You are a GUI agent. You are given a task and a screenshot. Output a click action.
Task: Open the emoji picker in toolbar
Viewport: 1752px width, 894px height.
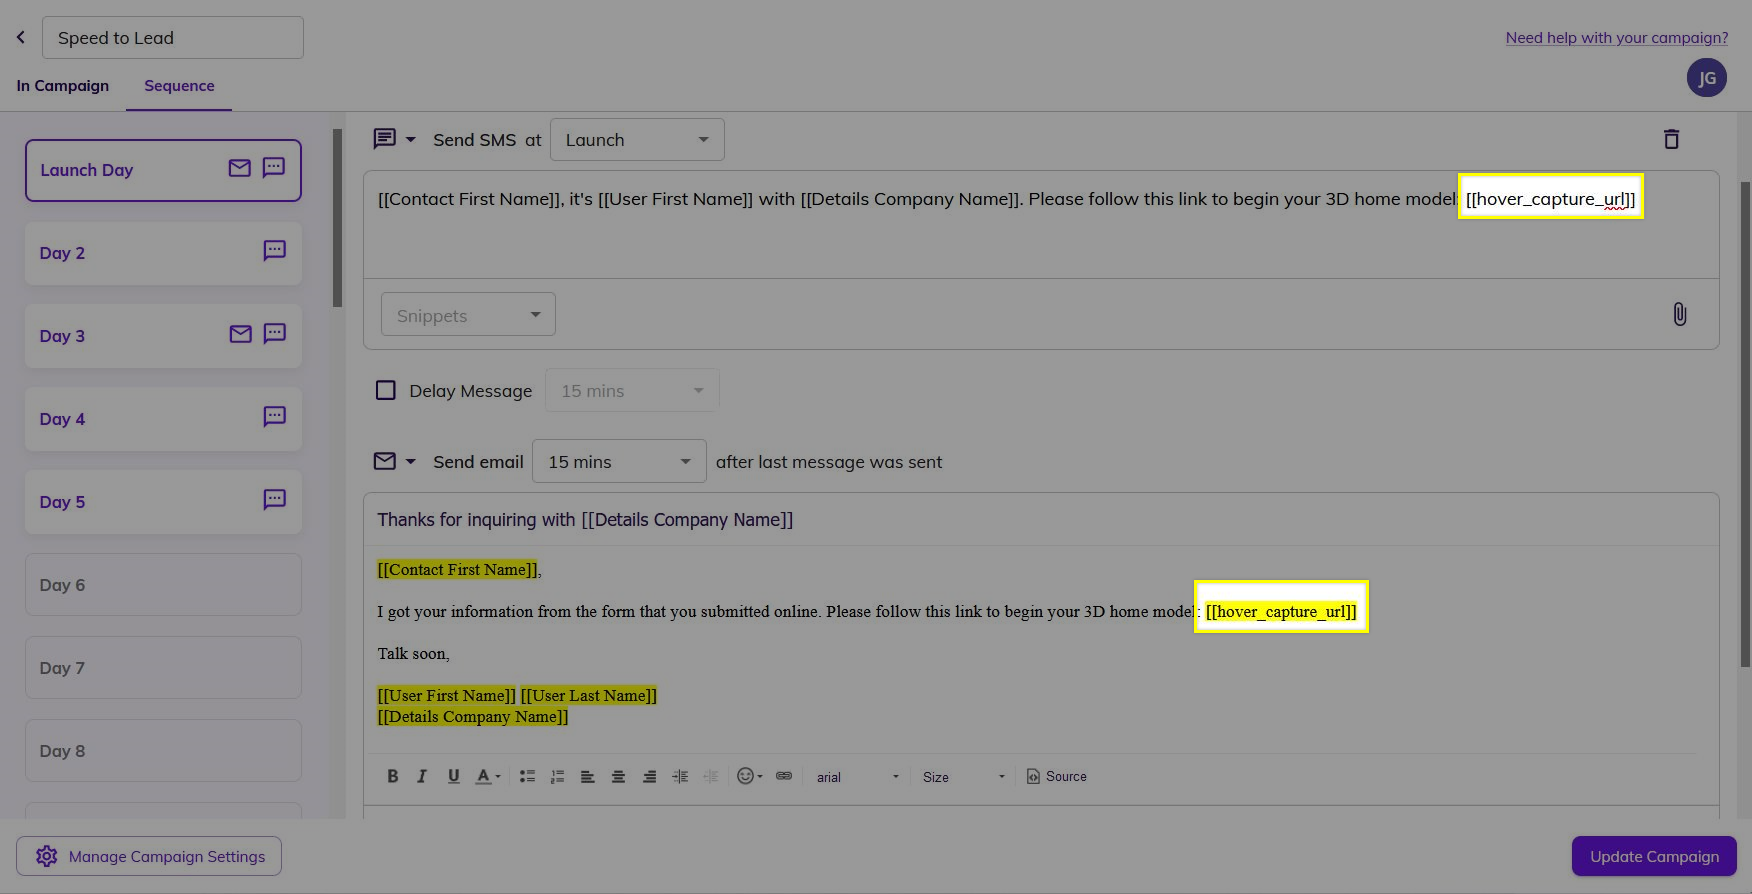(748, 776)
